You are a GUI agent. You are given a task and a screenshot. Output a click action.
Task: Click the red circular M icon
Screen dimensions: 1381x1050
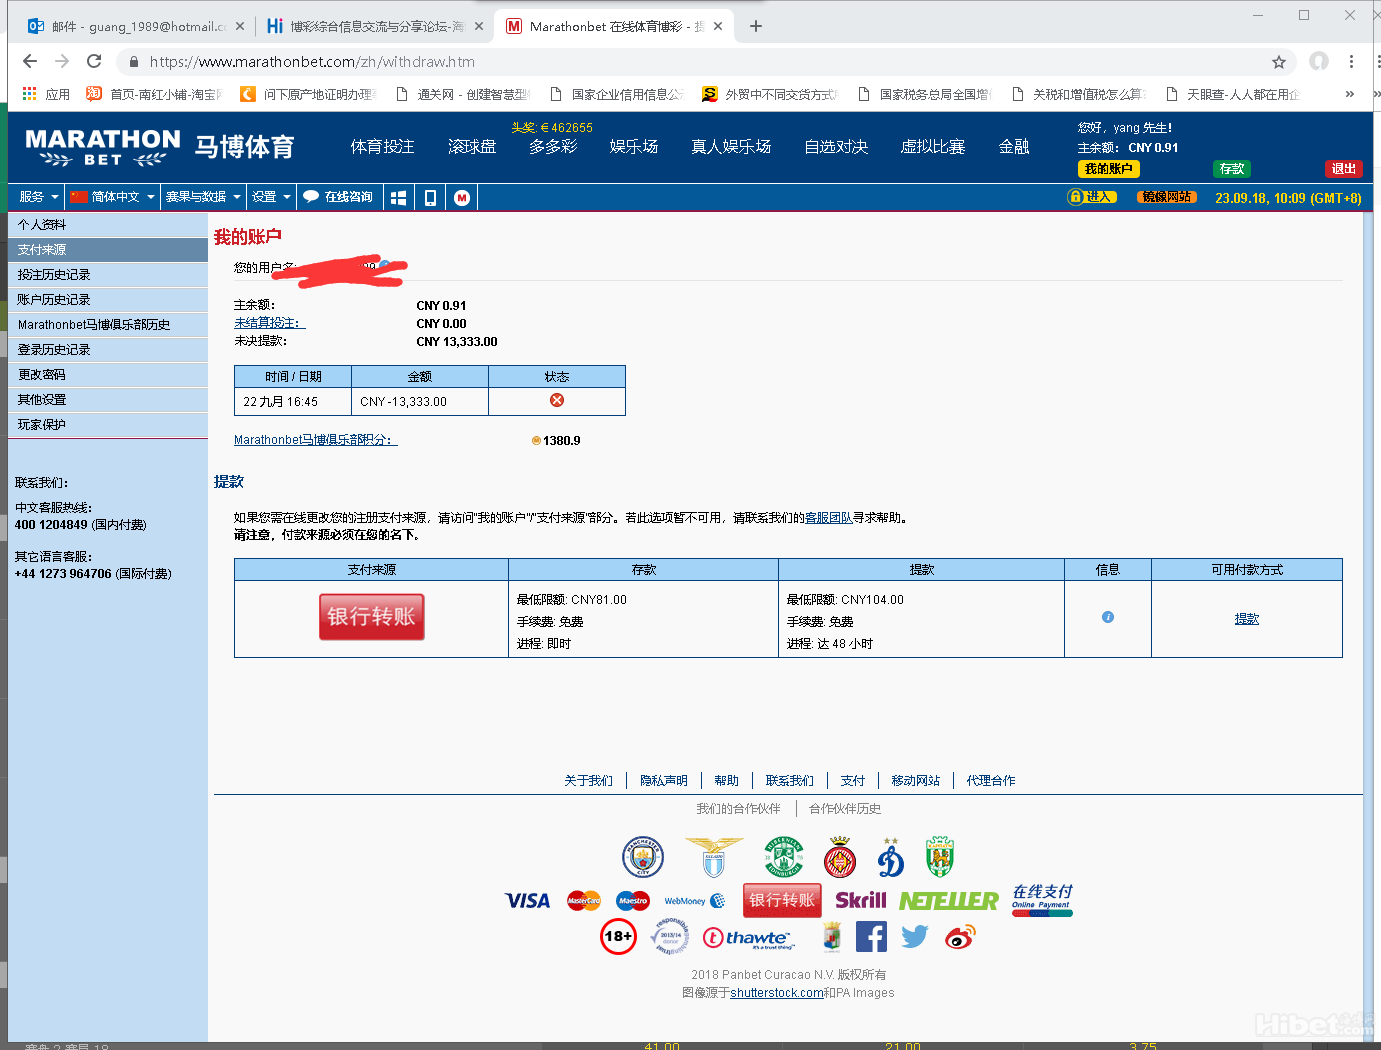coord(462,198)
